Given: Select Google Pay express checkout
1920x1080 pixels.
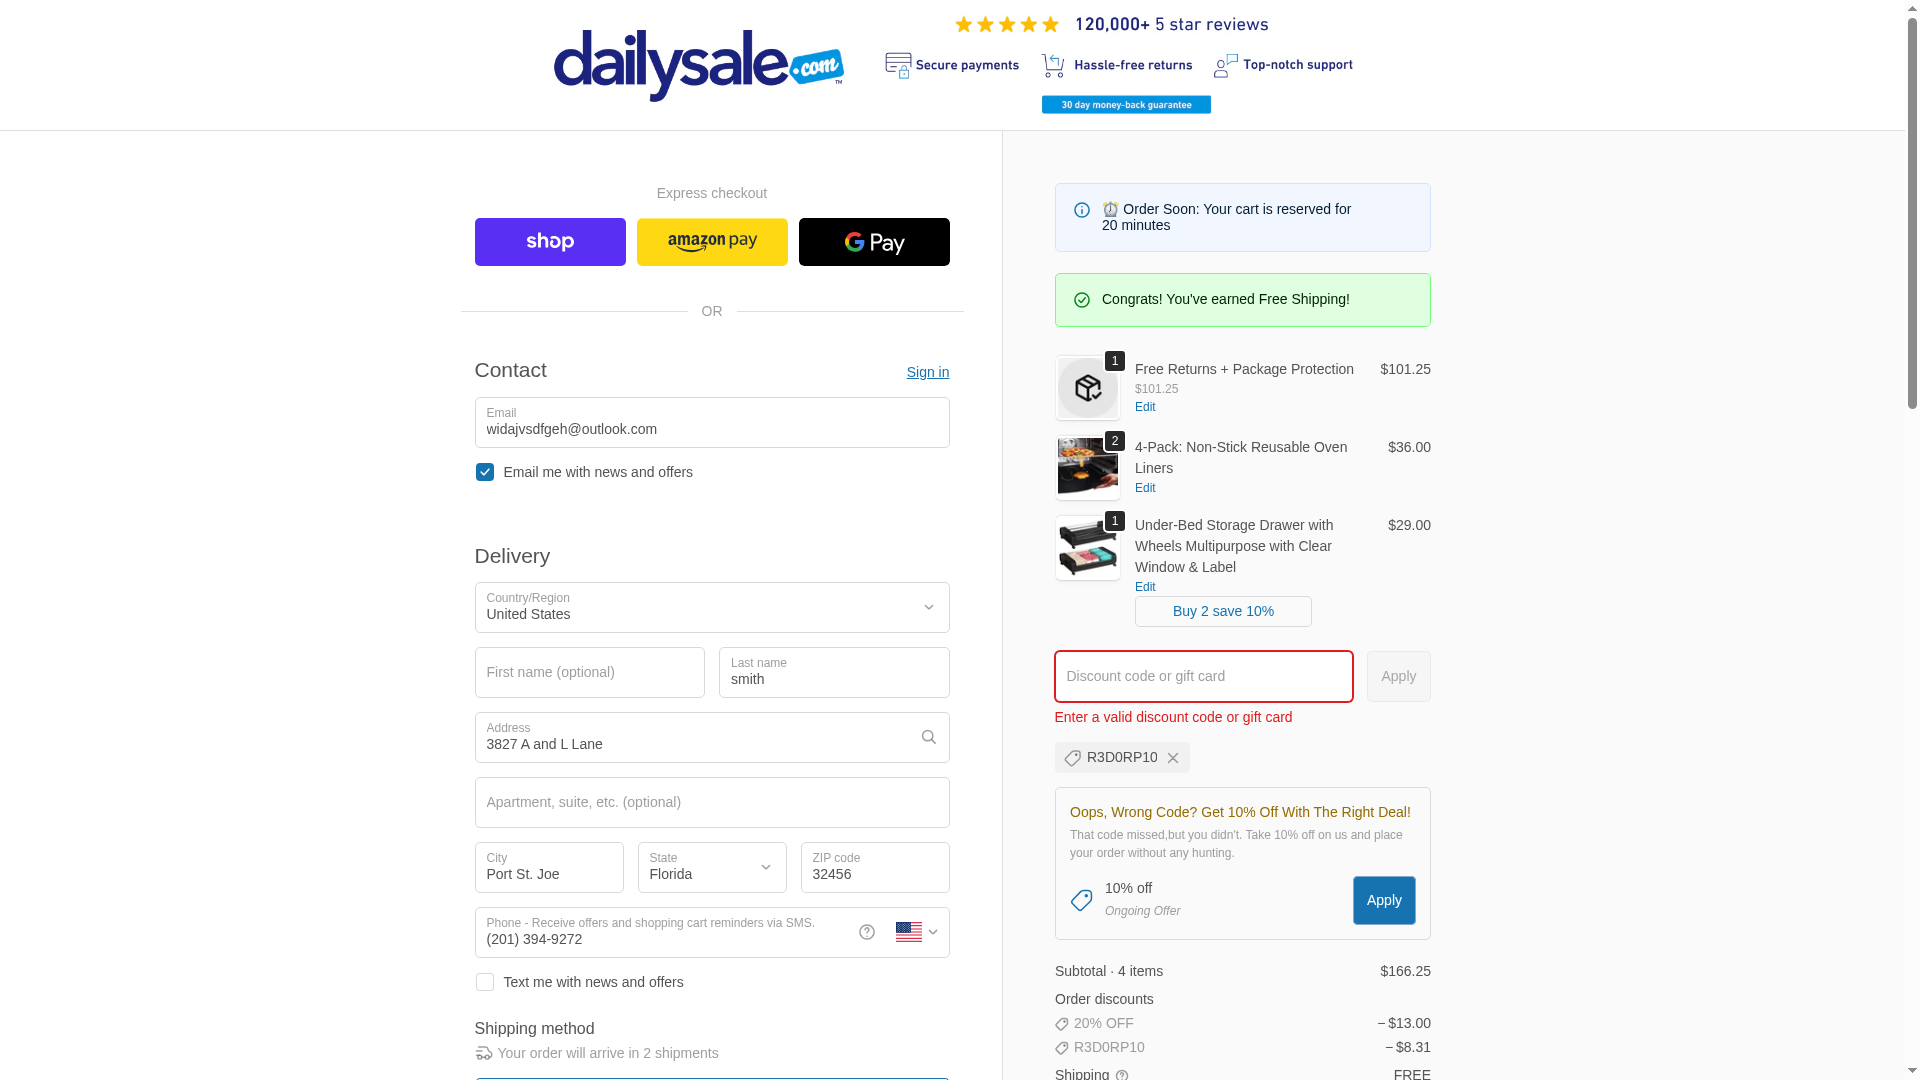Looking at the screenshot, I should click(x=874, y=242).
